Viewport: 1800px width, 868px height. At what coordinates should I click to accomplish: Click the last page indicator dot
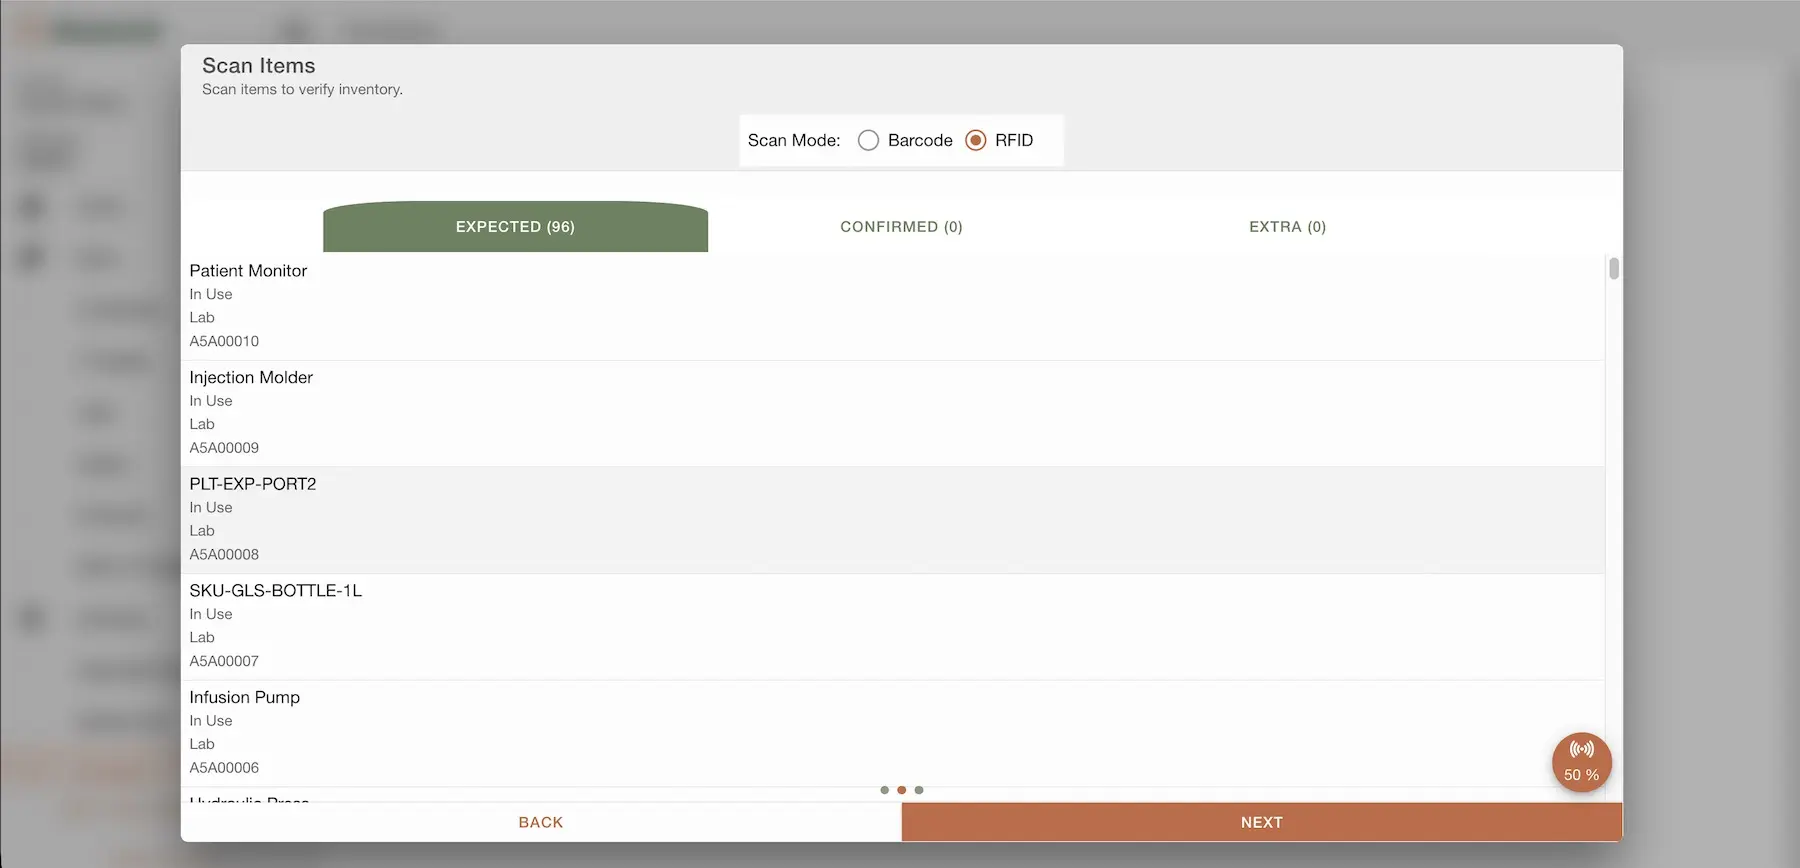pos(919,790)
